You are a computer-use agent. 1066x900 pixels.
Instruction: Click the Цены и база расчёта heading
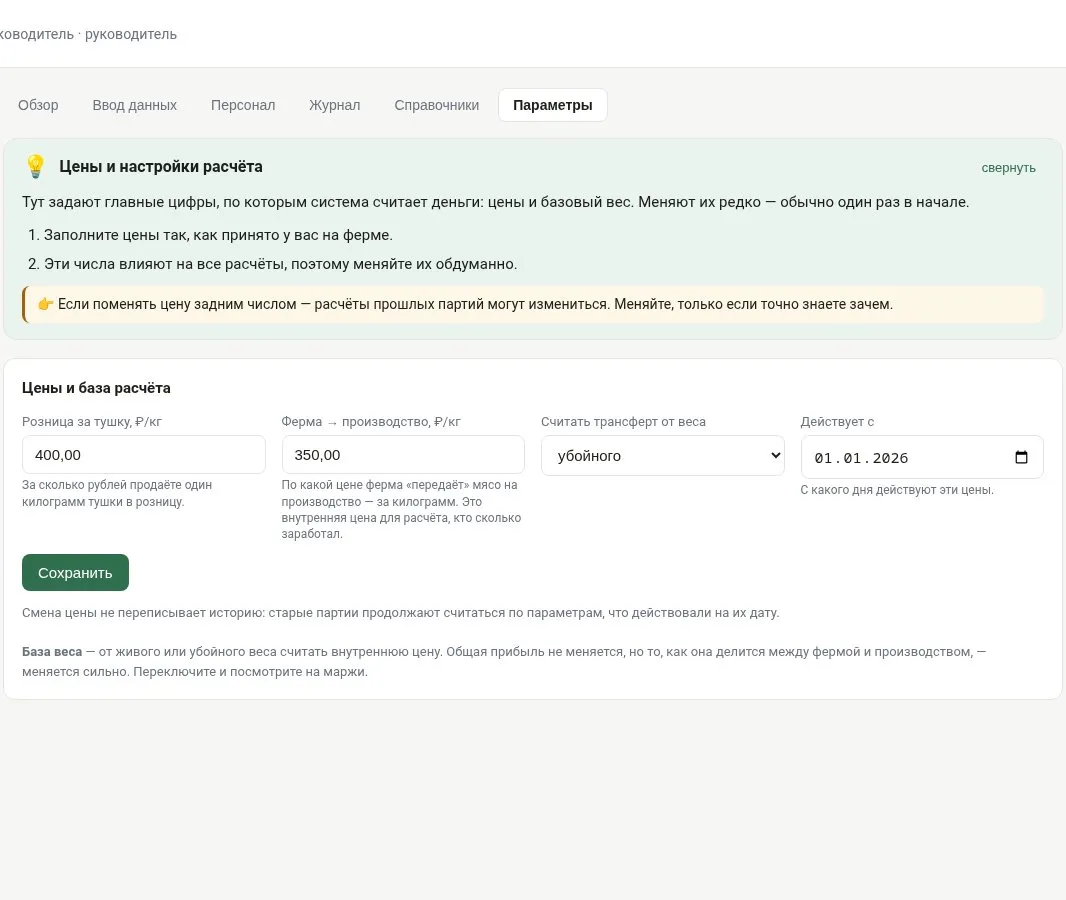(97, 388)
